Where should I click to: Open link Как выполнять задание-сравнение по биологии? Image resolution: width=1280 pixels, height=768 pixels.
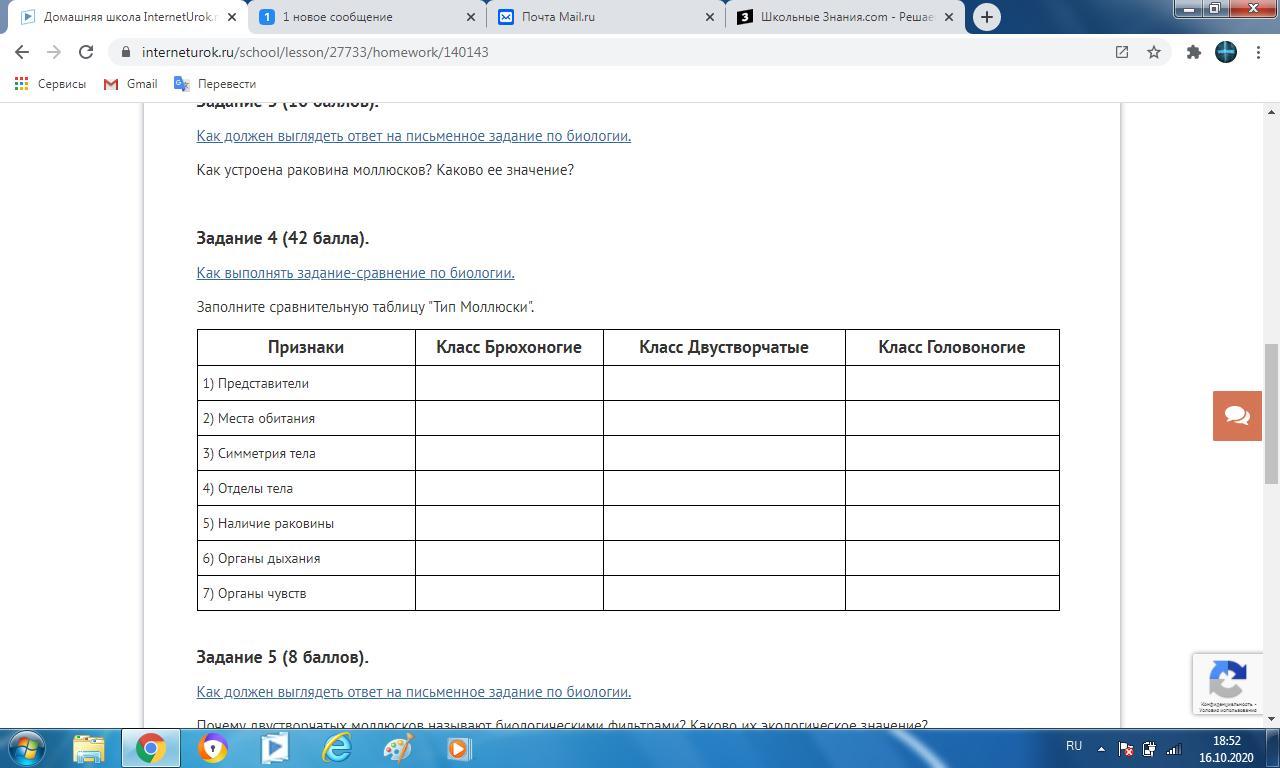(355, 273)
